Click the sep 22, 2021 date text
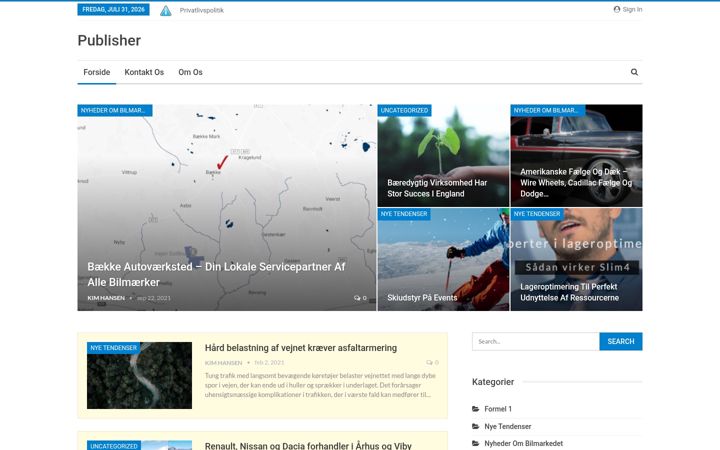The image size is (720, 450). coord(154,298)
